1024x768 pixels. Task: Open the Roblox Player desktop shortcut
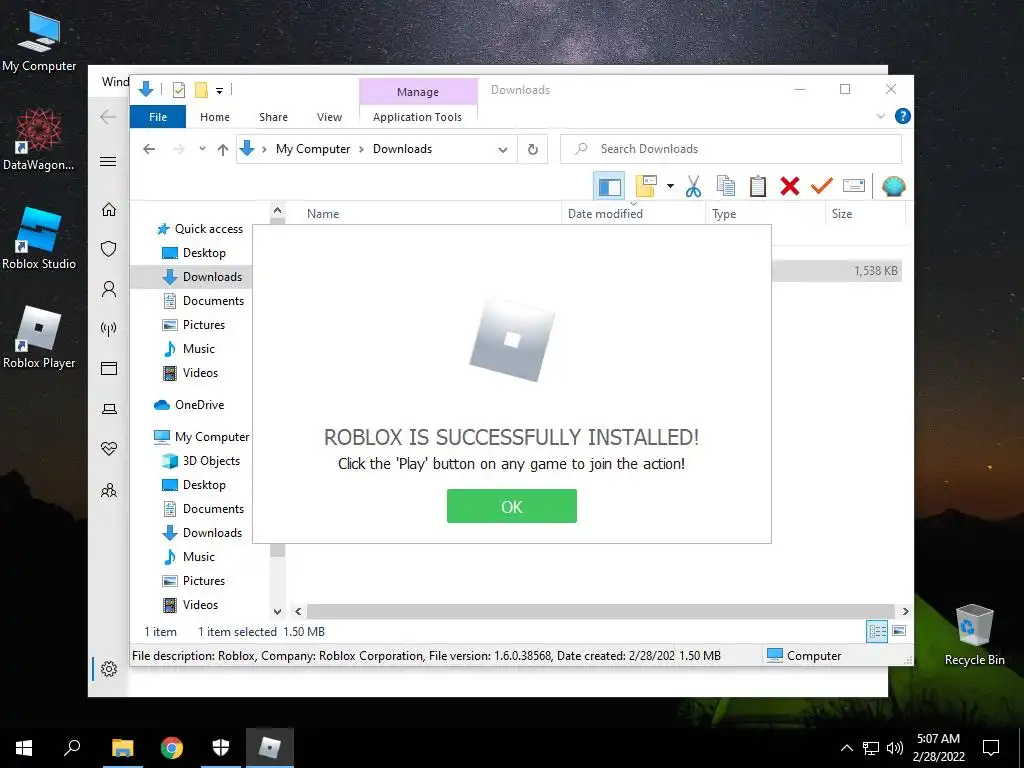tap(39, 337)
